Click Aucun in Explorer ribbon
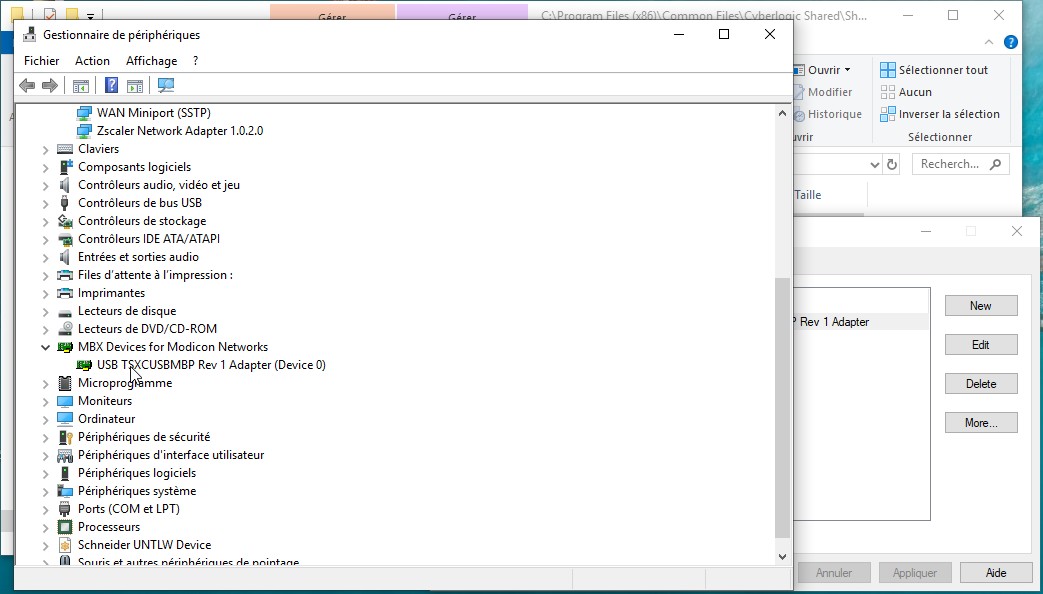 coord(906,92)
